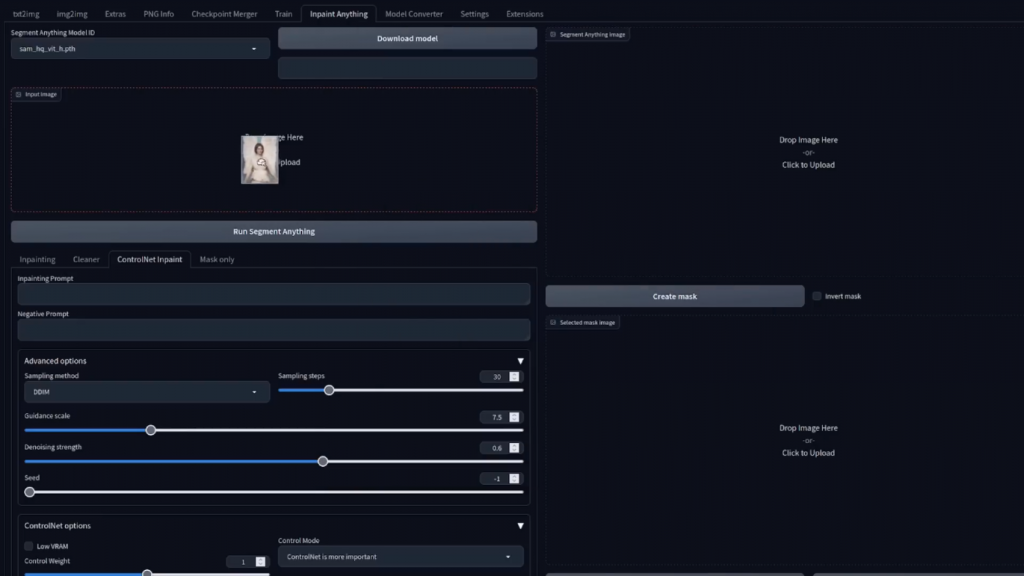This screenshot has width=1024, height=576.
Task: Click the Denoising strength stepper arrows
Action: 515,448
